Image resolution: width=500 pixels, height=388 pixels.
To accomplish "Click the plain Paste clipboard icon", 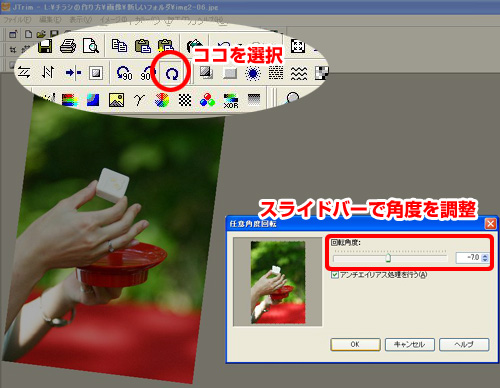I will point(143,46).
